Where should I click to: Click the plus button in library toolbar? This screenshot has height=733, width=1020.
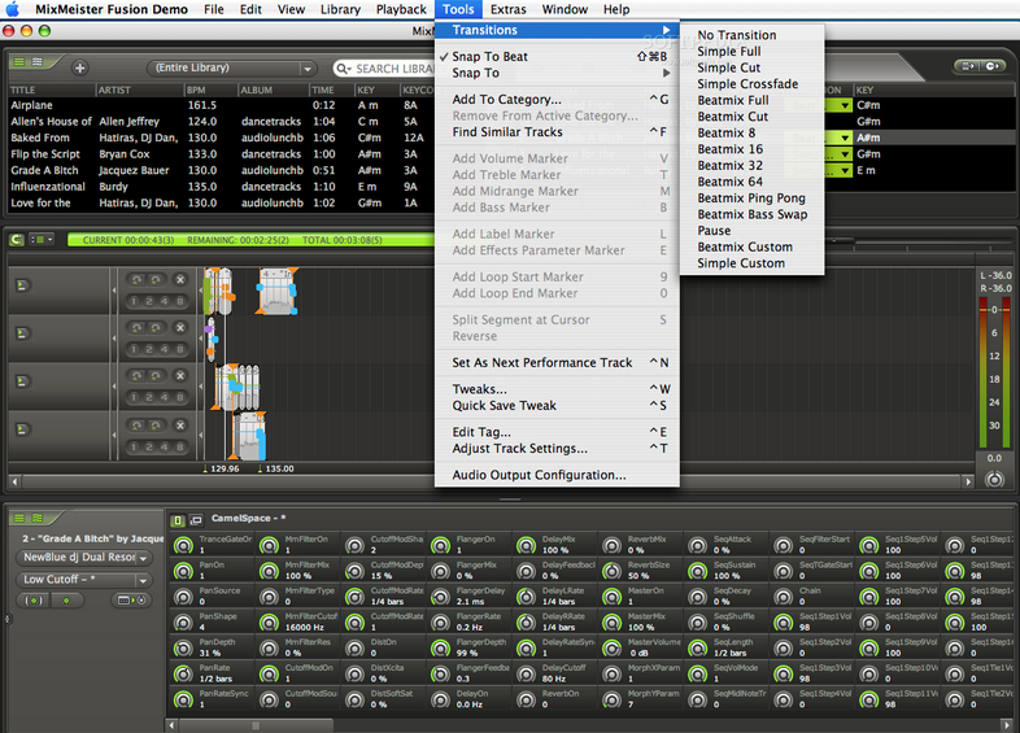point(80,68)
